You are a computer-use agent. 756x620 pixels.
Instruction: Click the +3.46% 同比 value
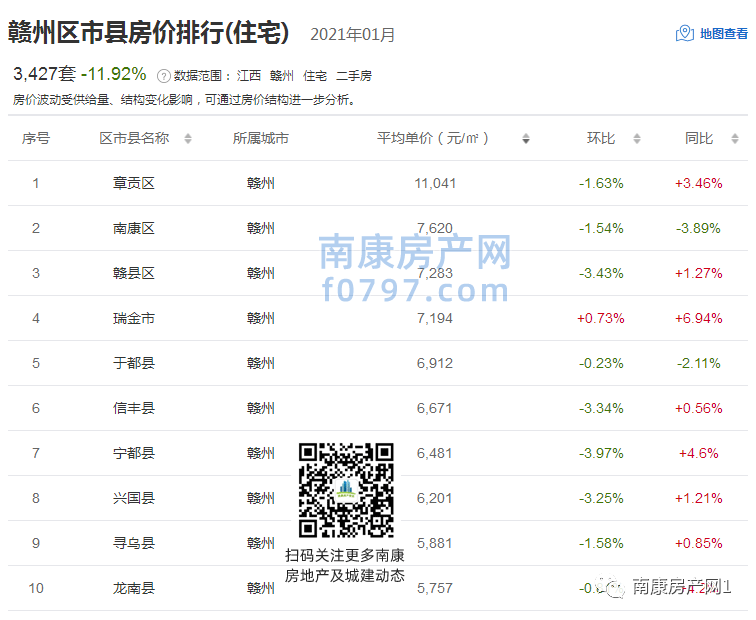pyautogui.click(x=699, y=183)
